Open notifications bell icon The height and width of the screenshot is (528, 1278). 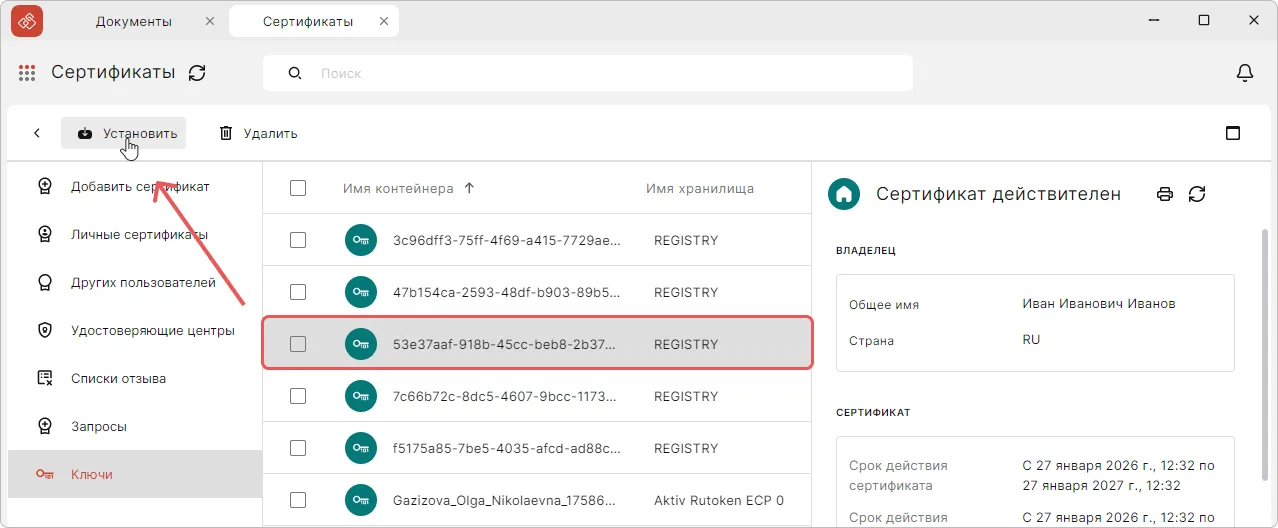(x=1245, y=73)
